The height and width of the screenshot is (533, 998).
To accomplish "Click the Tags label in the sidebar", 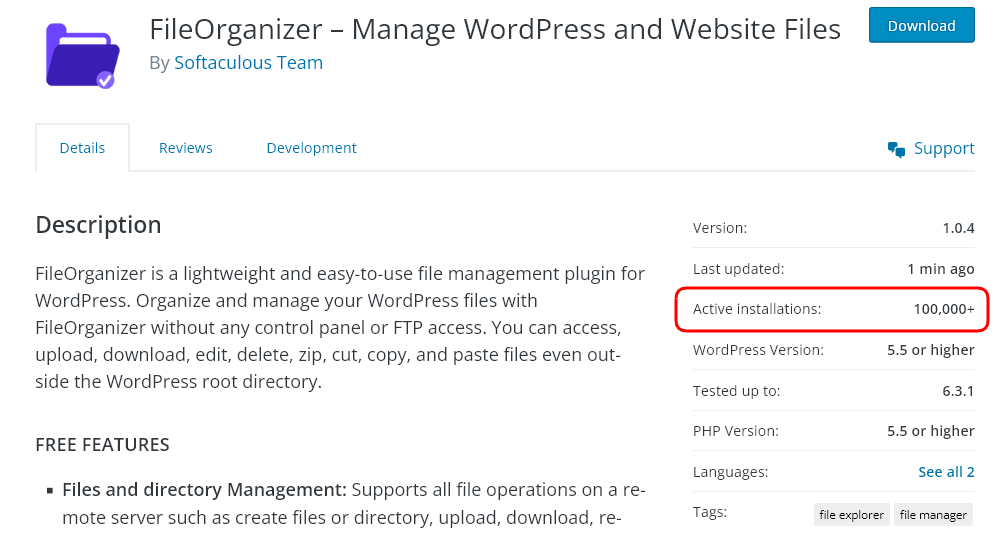I will (x=710, y=512).
